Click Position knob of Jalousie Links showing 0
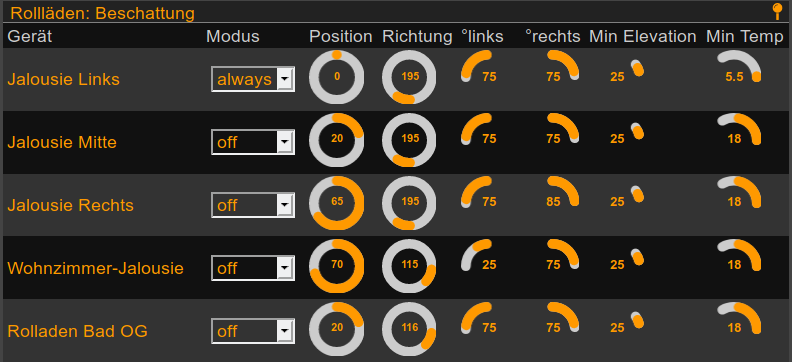792x362 pixels. pos(336,77)
